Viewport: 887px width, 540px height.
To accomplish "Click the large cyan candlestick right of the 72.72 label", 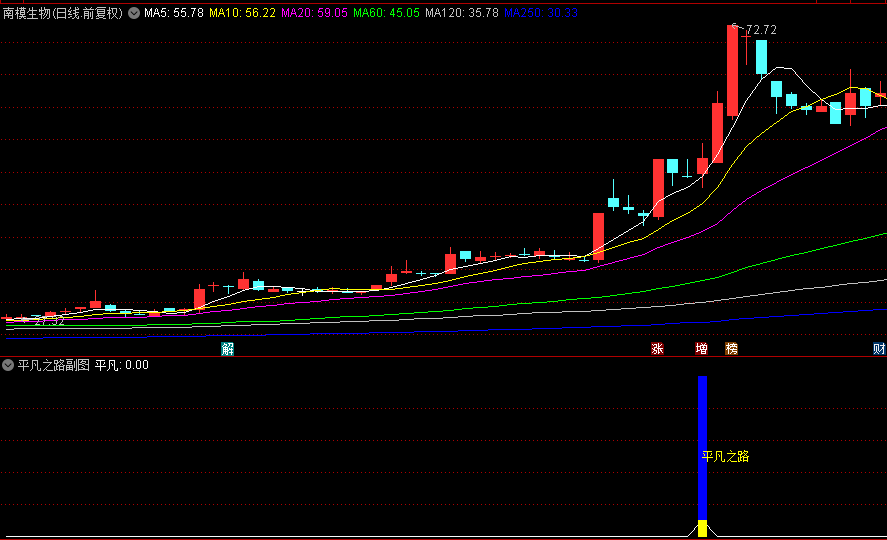I will coord(761,57).
